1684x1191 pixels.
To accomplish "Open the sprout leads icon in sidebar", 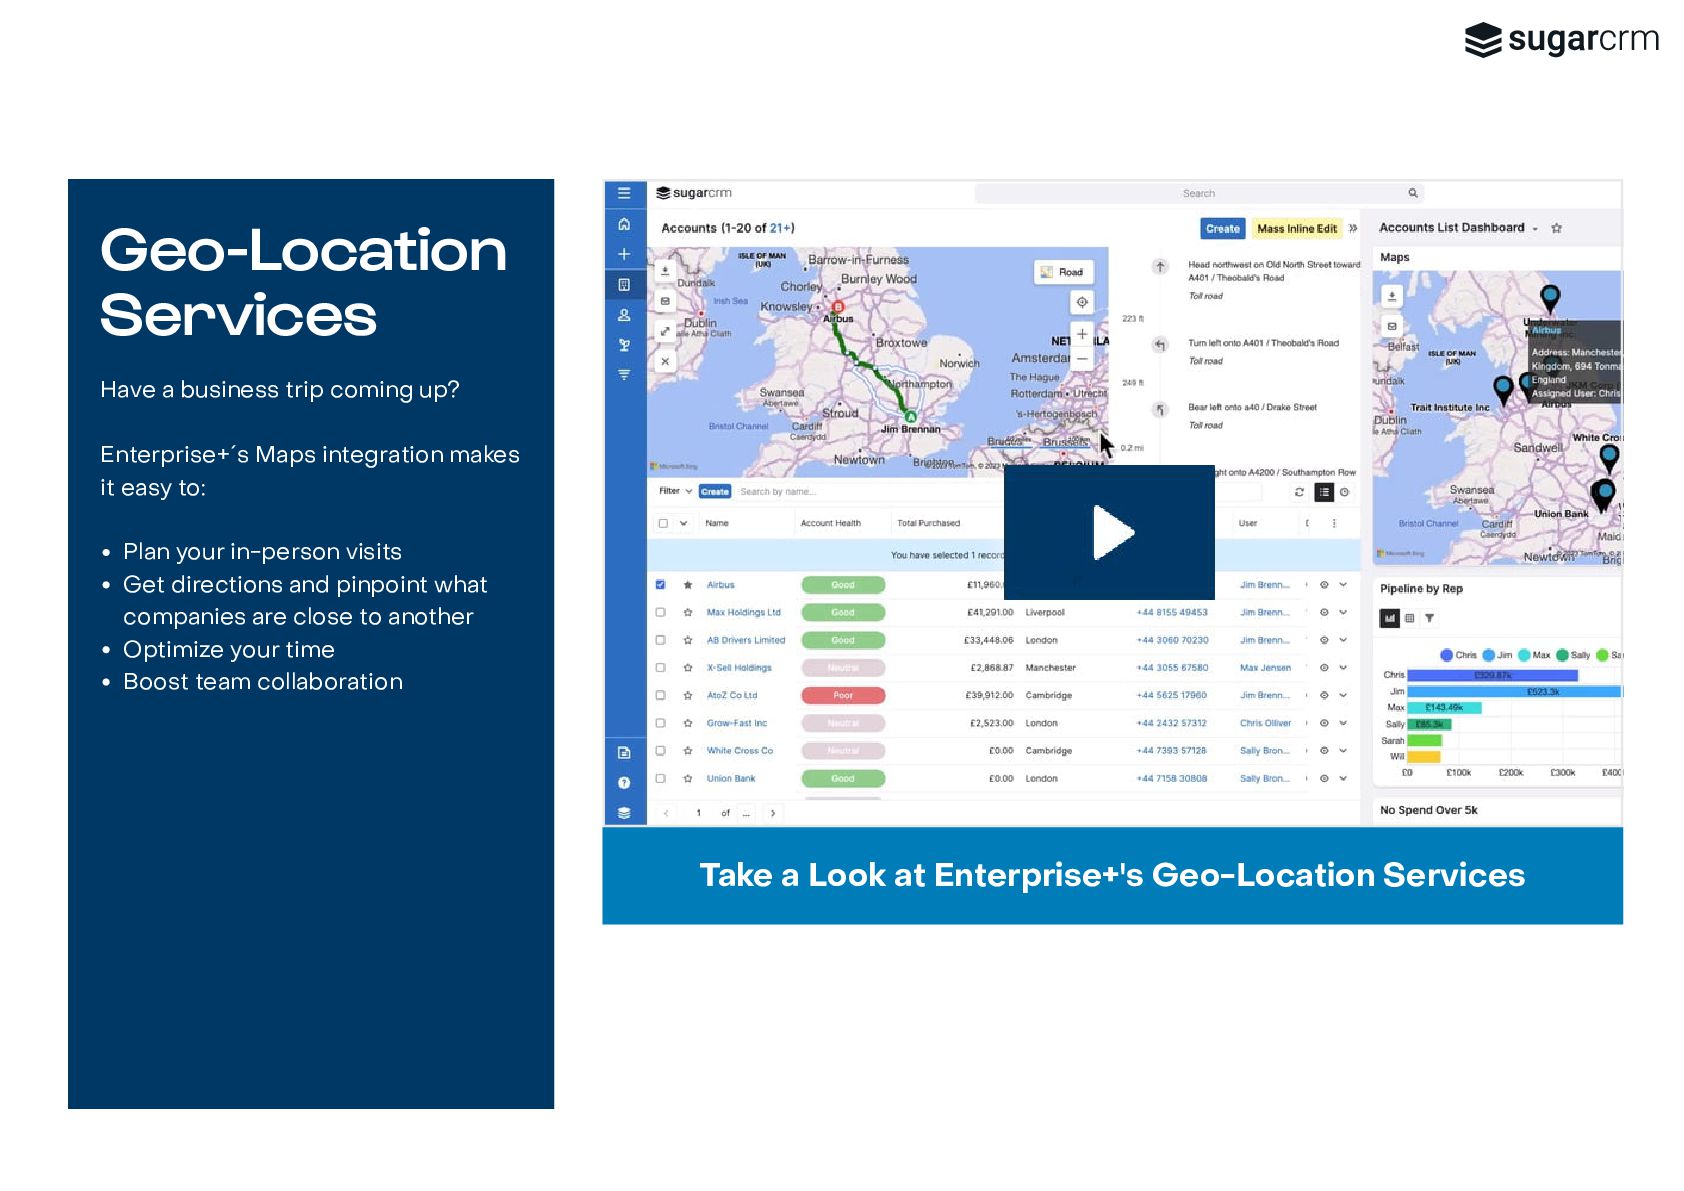I will 624,345.
